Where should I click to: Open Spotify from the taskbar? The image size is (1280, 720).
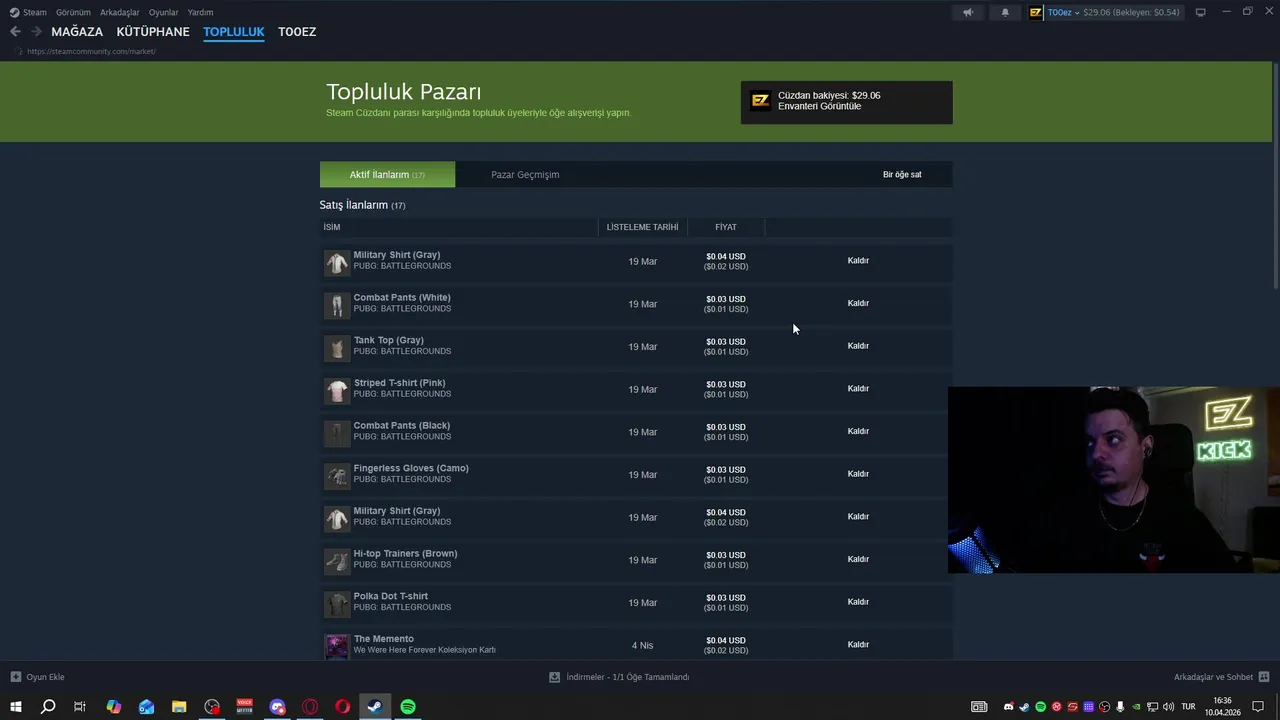[408, 707]
